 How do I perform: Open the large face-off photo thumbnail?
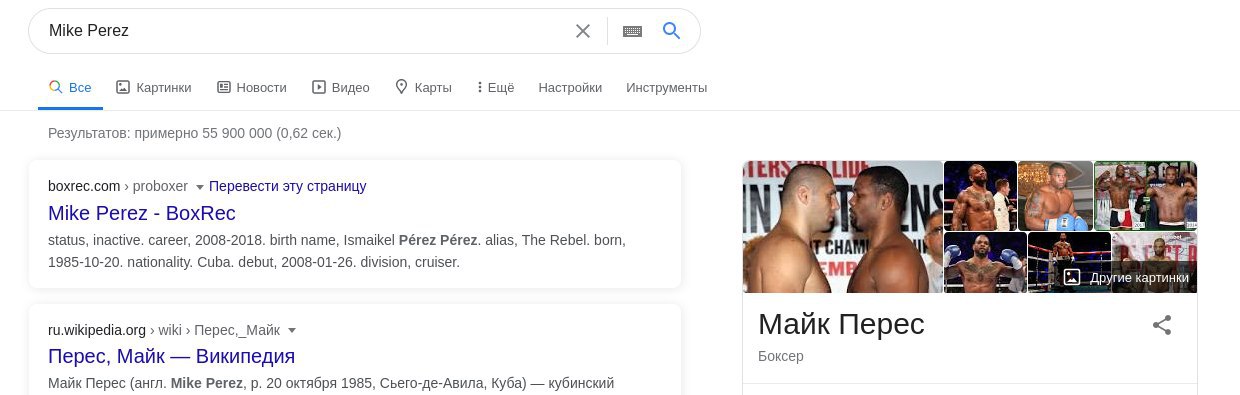(x=843, y=227)
